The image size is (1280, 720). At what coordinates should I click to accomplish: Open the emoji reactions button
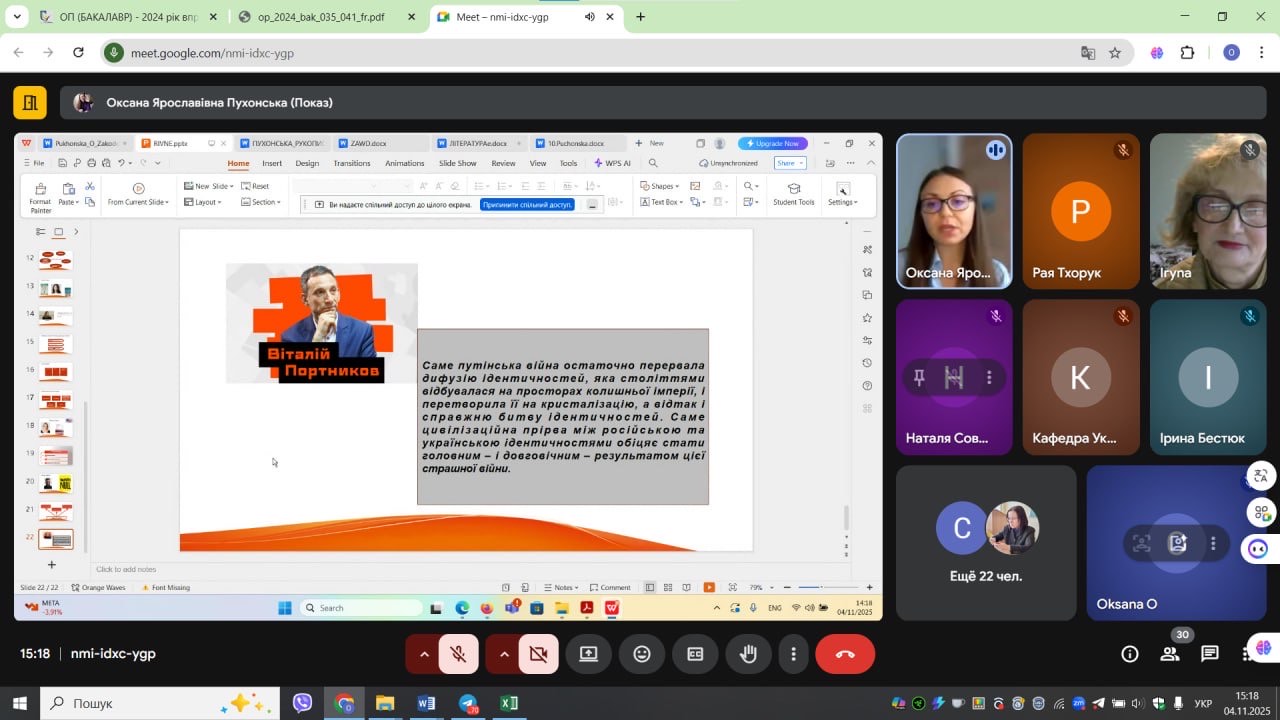point(642,654)
